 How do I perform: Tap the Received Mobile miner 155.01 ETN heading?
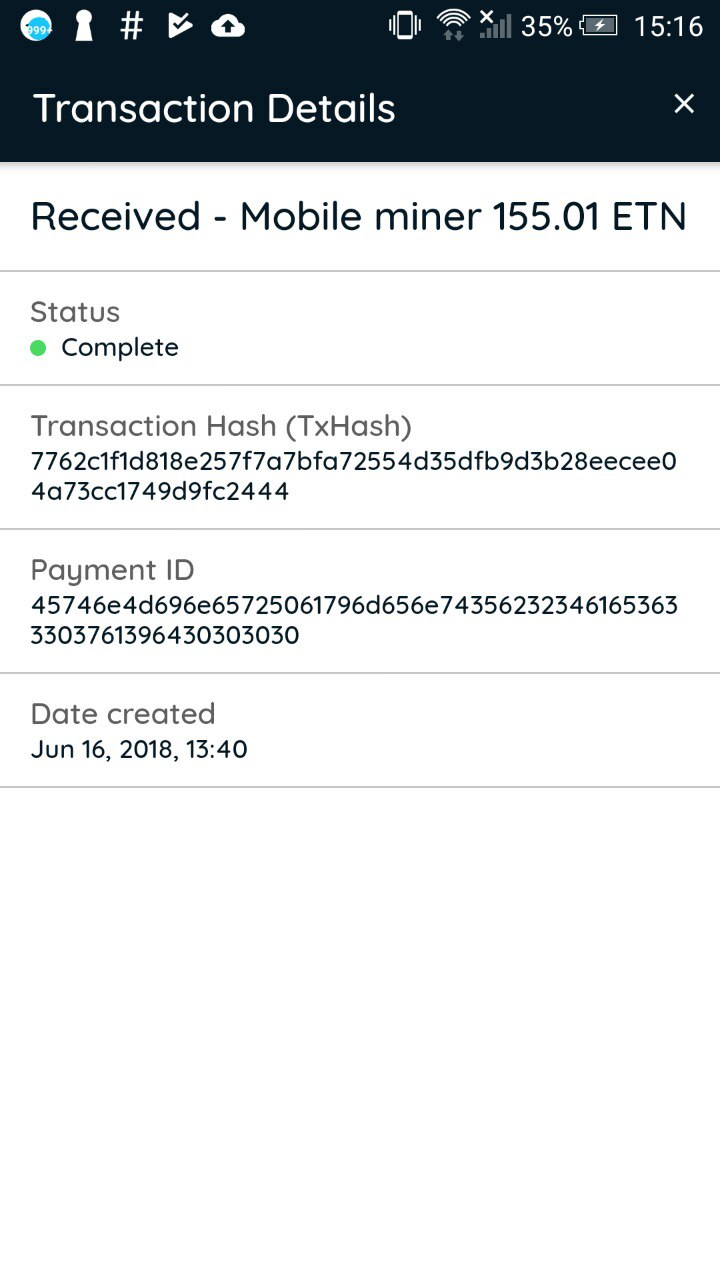(359, 217)
